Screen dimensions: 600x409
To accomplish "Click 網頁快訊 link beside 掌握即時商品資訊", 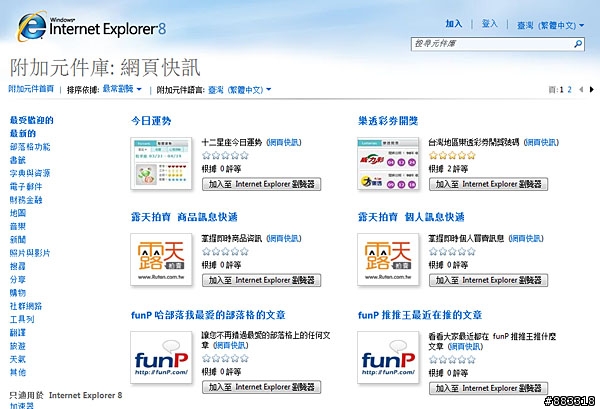I will 284,238.
